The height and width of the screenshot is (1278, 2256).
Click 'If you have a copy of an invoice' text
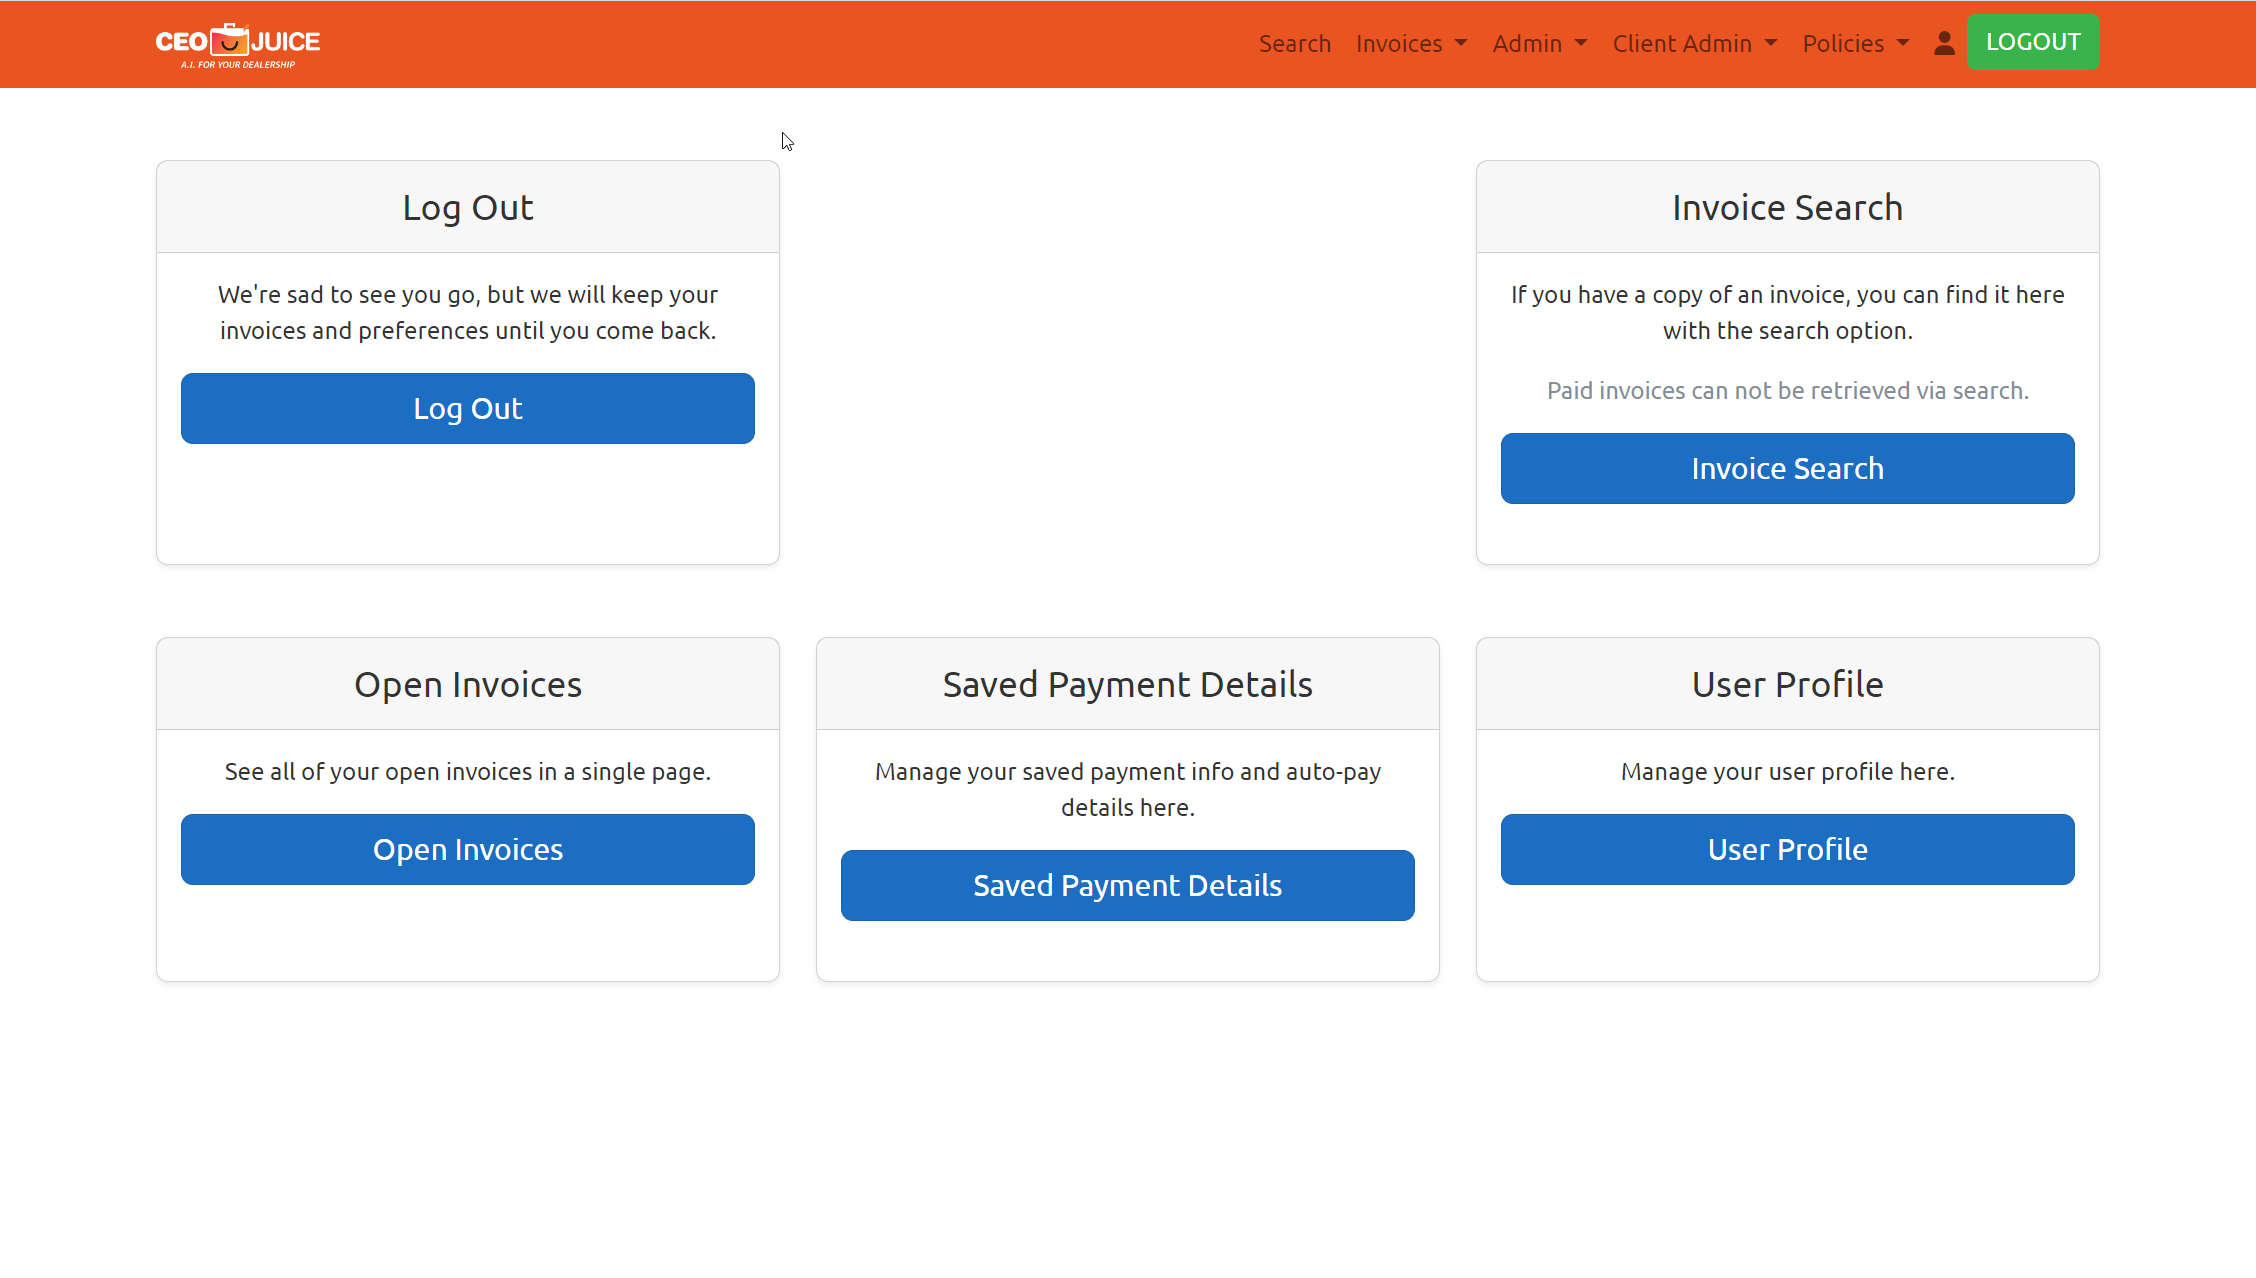[x=1787, y=312]
